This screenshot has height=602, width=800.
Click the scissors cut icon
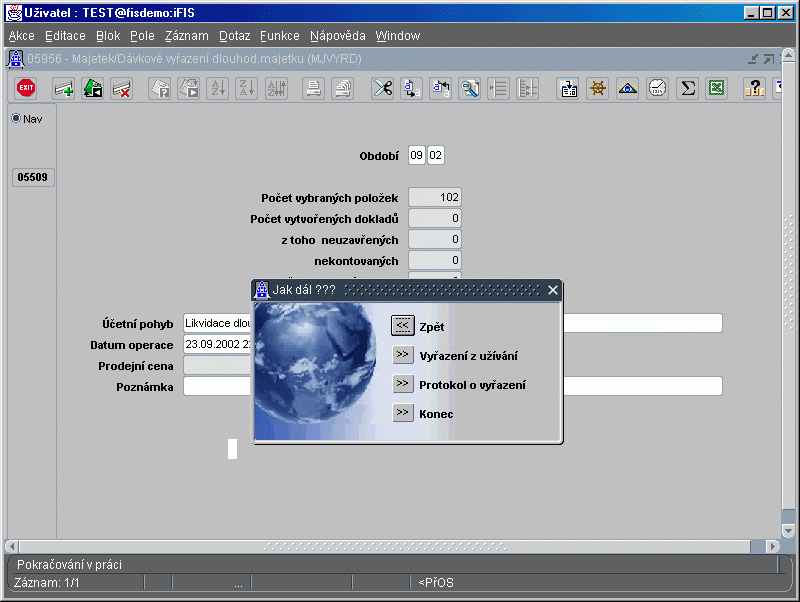382,88
